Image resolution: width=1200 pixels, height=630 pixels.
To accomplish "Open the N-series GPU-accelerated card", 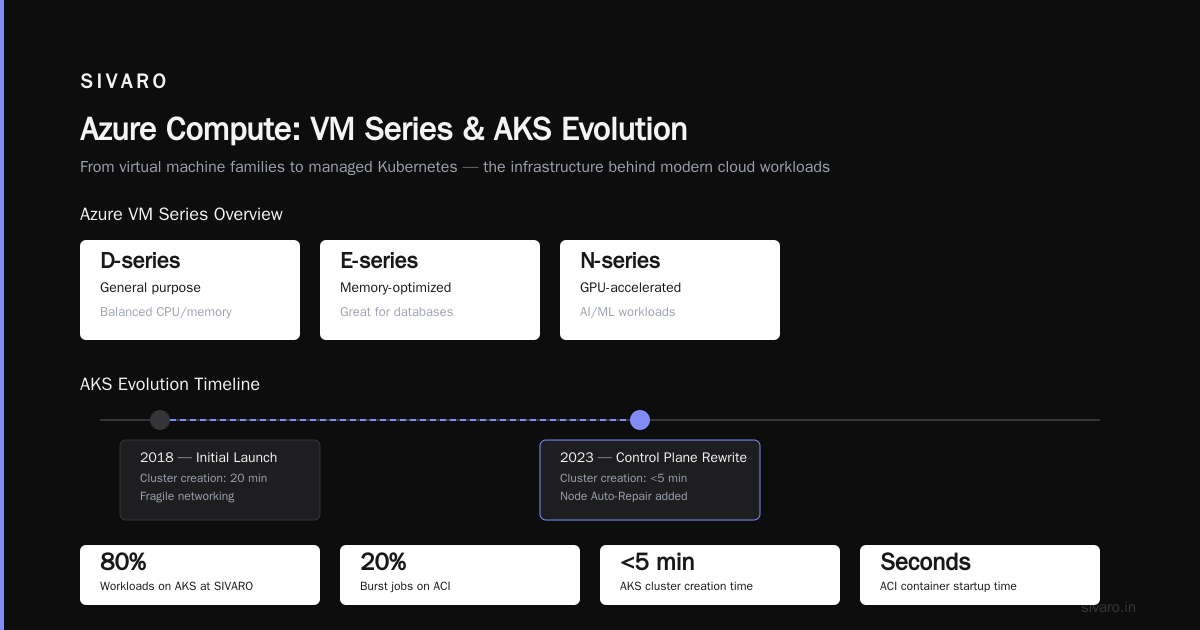I will pos(670,290).
